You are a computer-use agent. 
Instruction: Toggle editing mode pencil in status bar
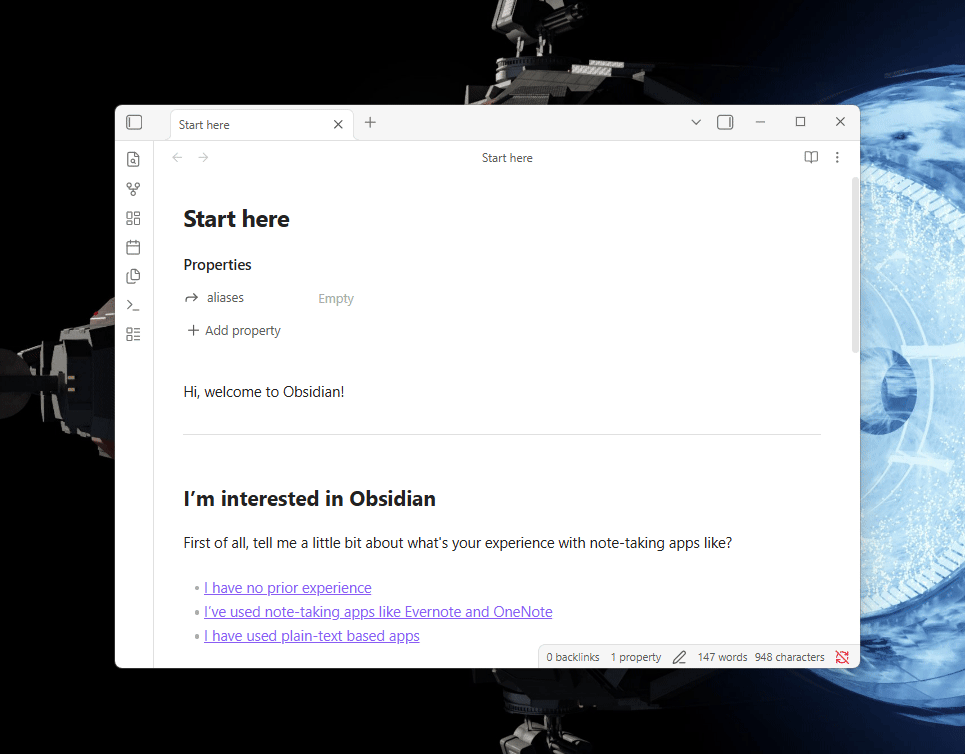[680, 657]
